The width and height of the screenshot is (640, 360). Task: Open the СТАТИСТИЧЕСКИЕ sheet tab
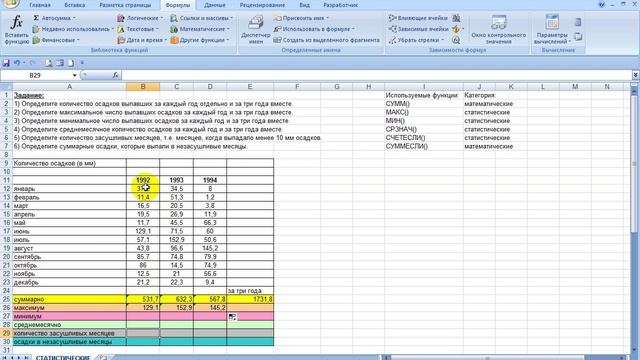point(62,358)
